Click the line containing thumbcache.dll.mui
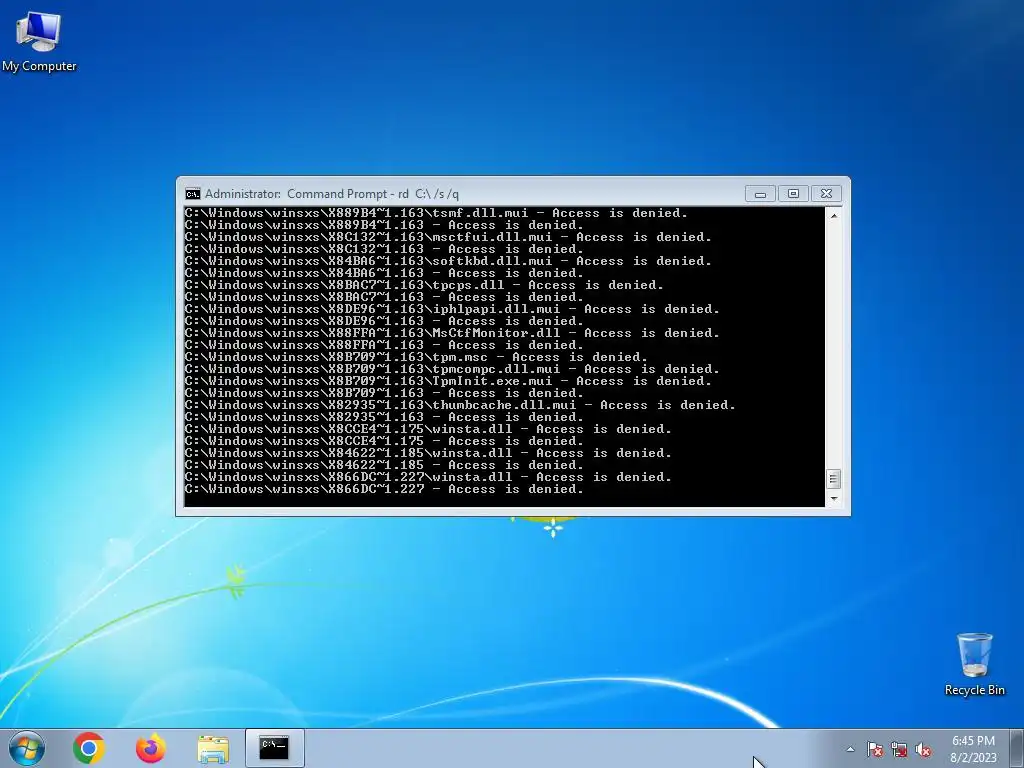 pos(460,405)
